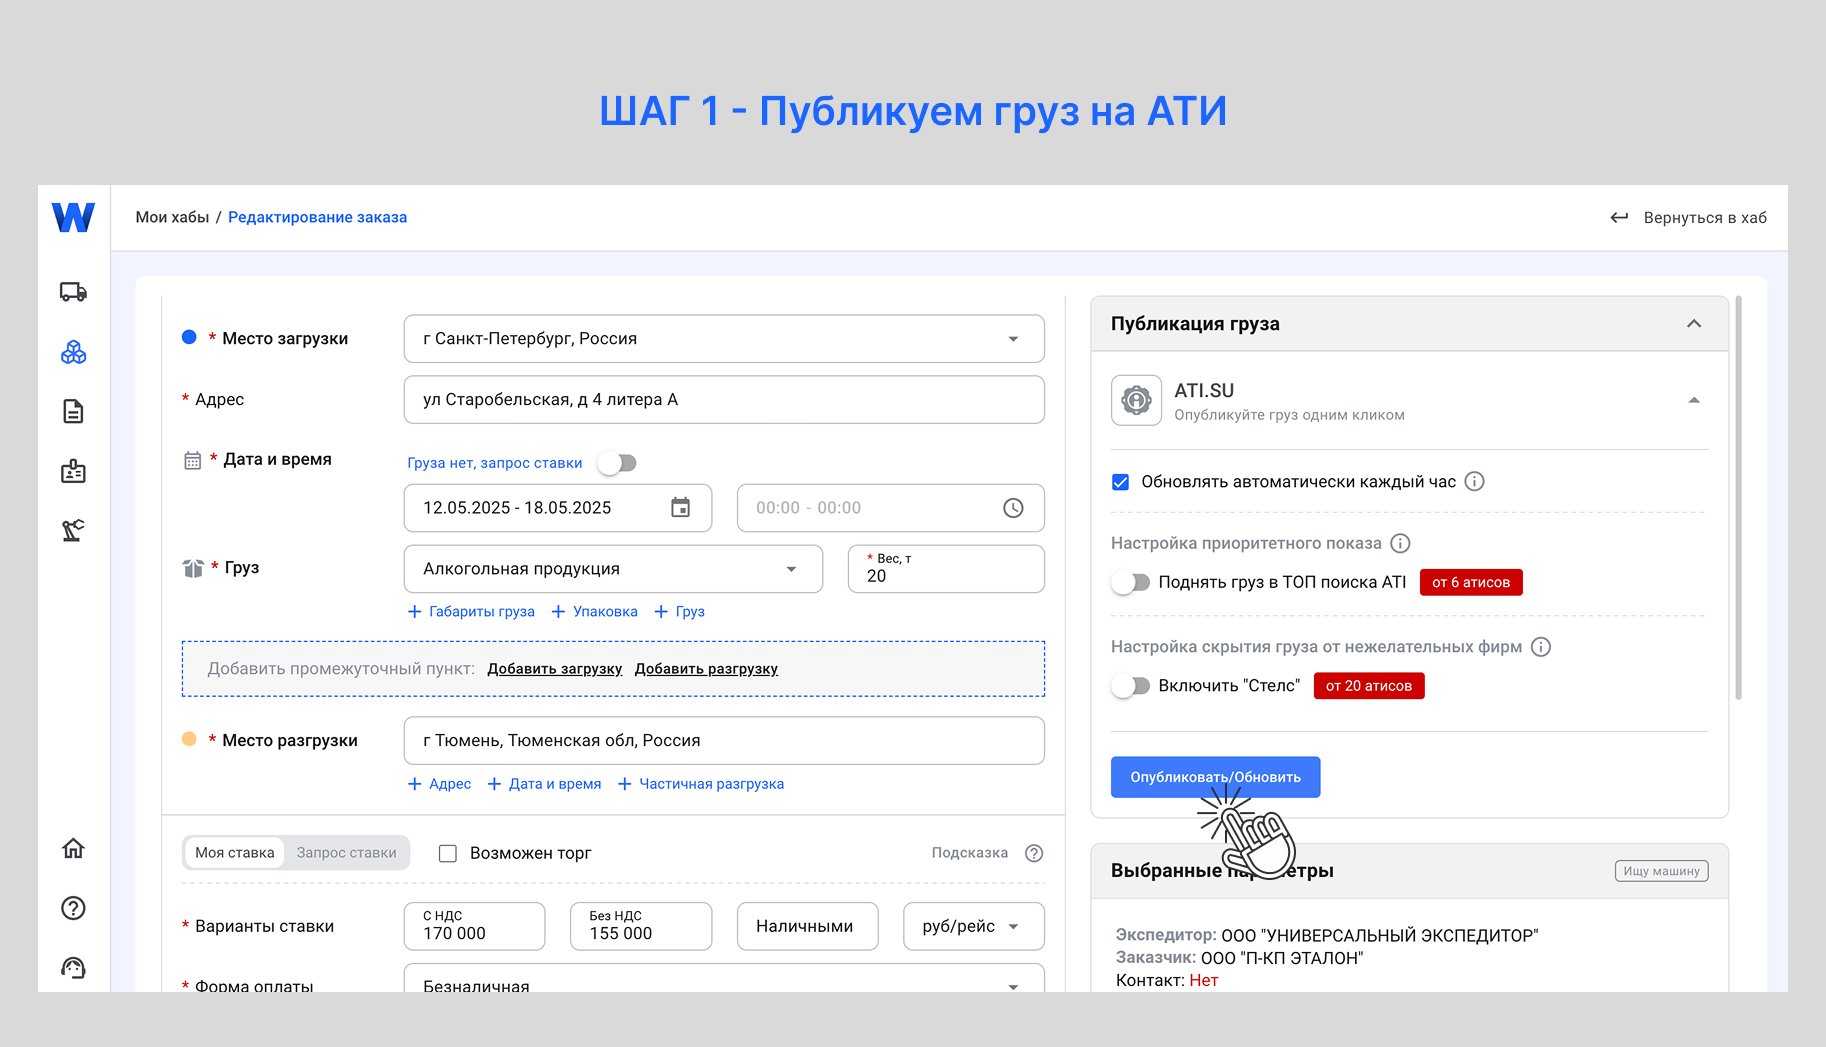The width and height of the screenshot is (1826, 1047).
Task: Click Редактирование заказа breadcrumb
Action: tap(317, 217)
